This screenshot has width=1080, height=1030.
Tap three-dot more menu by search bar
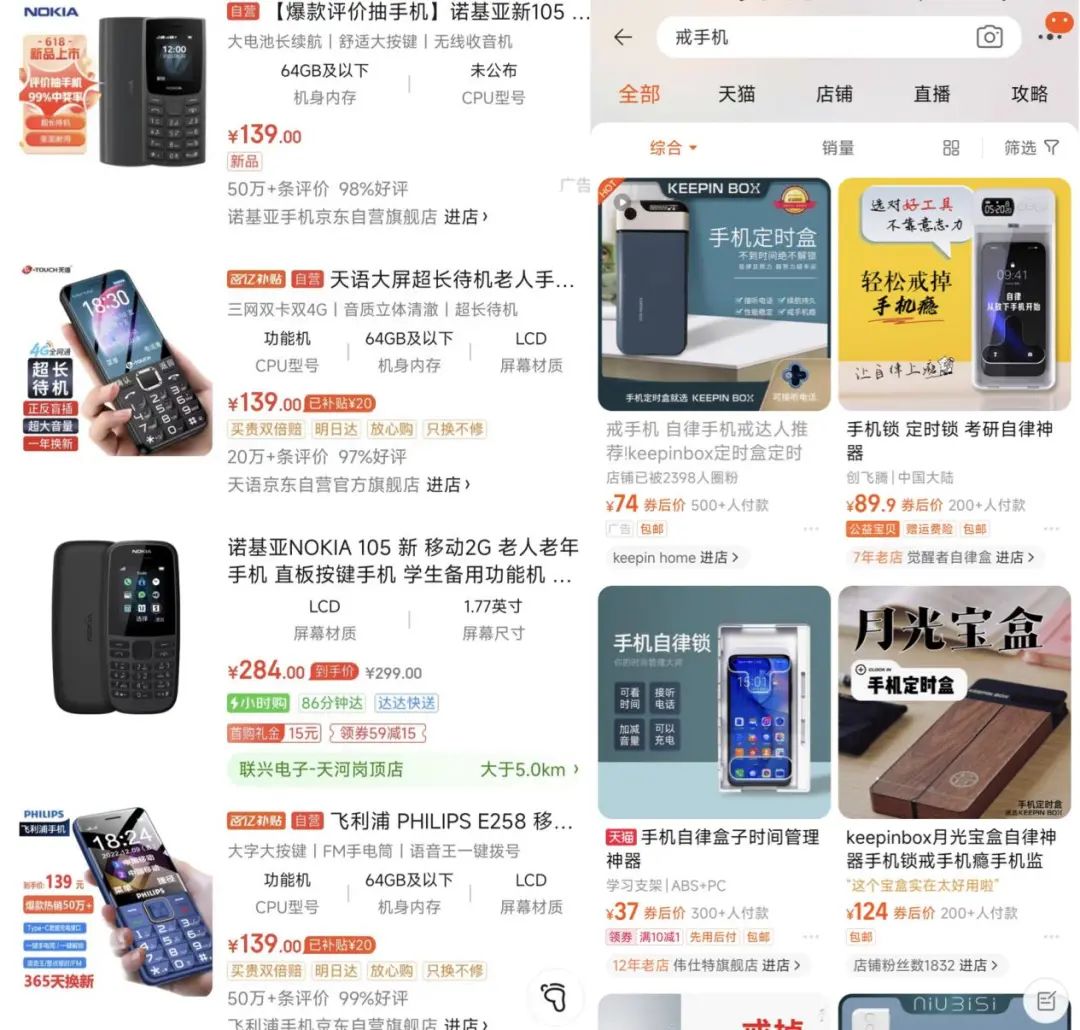1050,37
